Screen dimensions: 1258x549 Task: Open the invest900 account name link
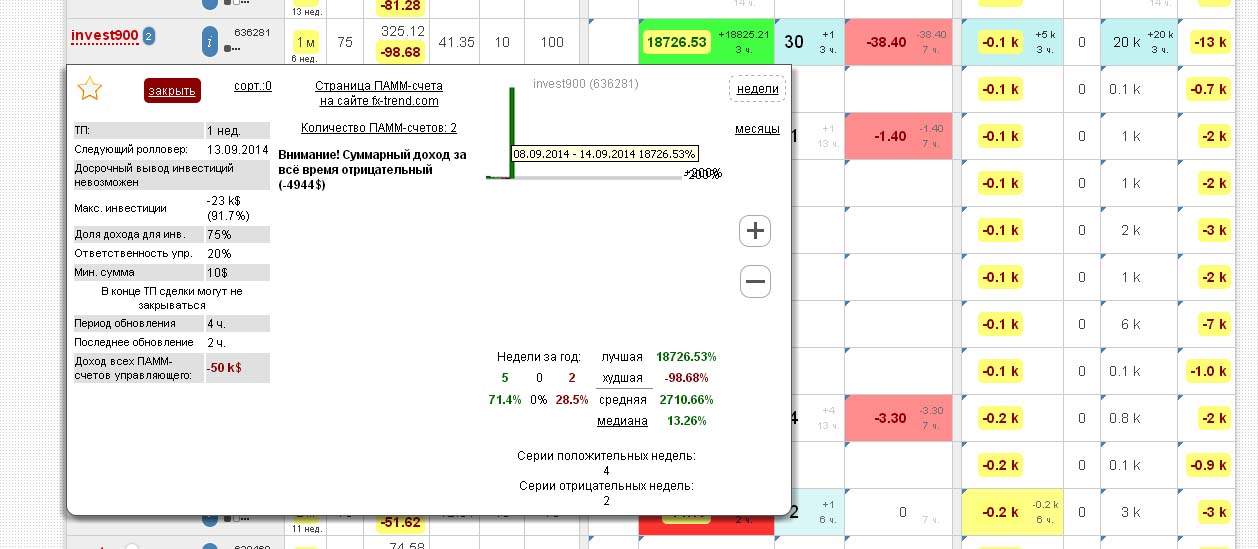click(x=104, y=37)
